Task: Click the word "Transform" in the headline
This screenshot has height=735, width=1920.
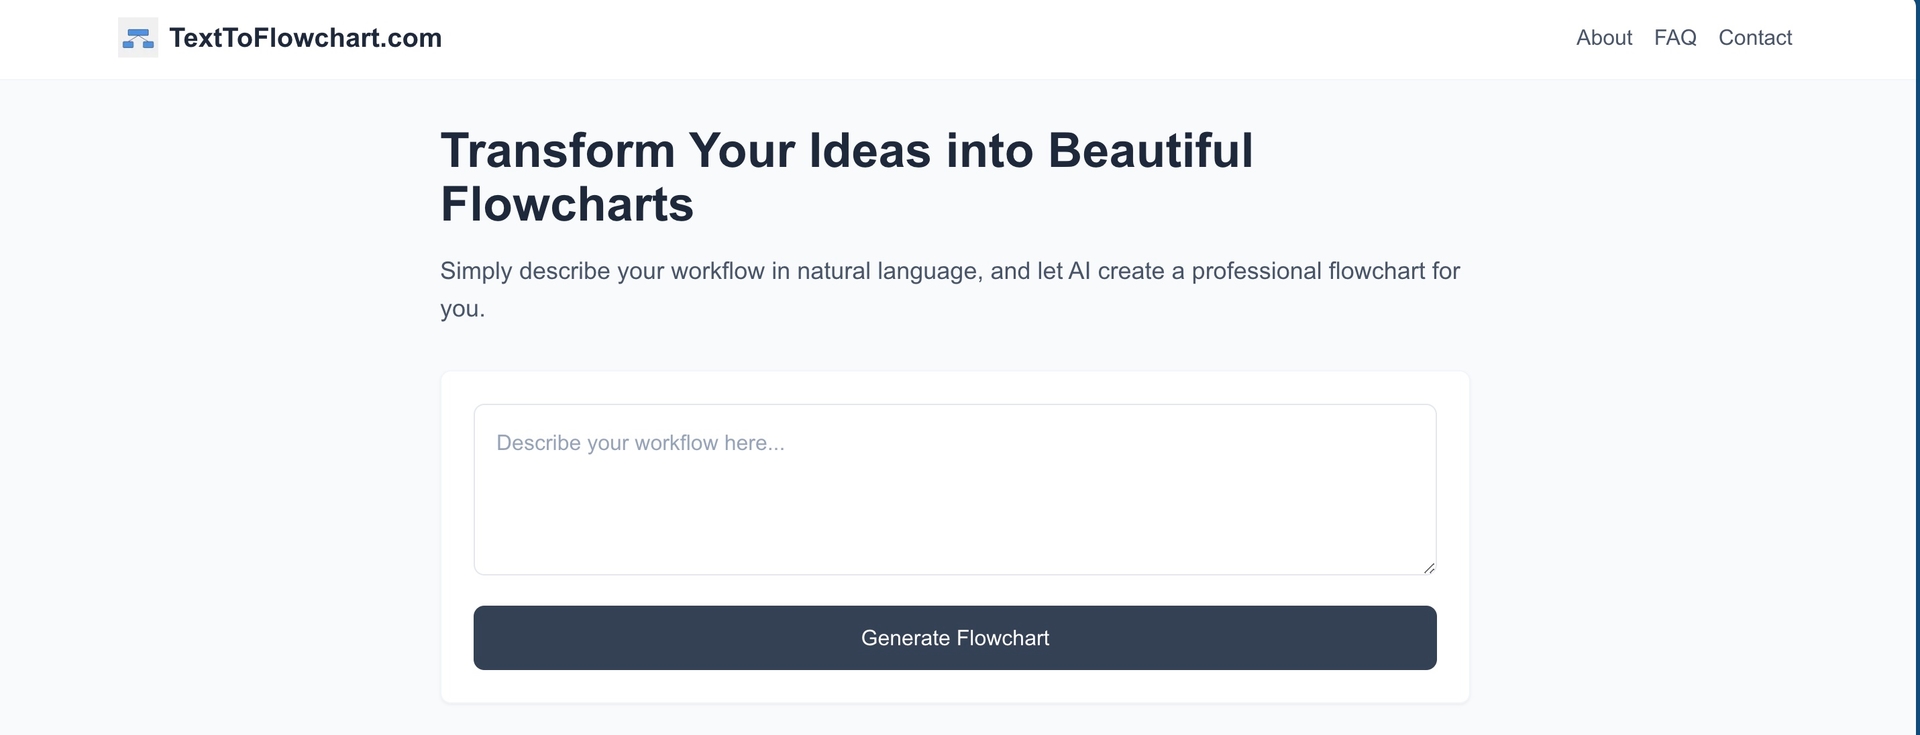Action: pyautogui.click(x=558, y=151)
